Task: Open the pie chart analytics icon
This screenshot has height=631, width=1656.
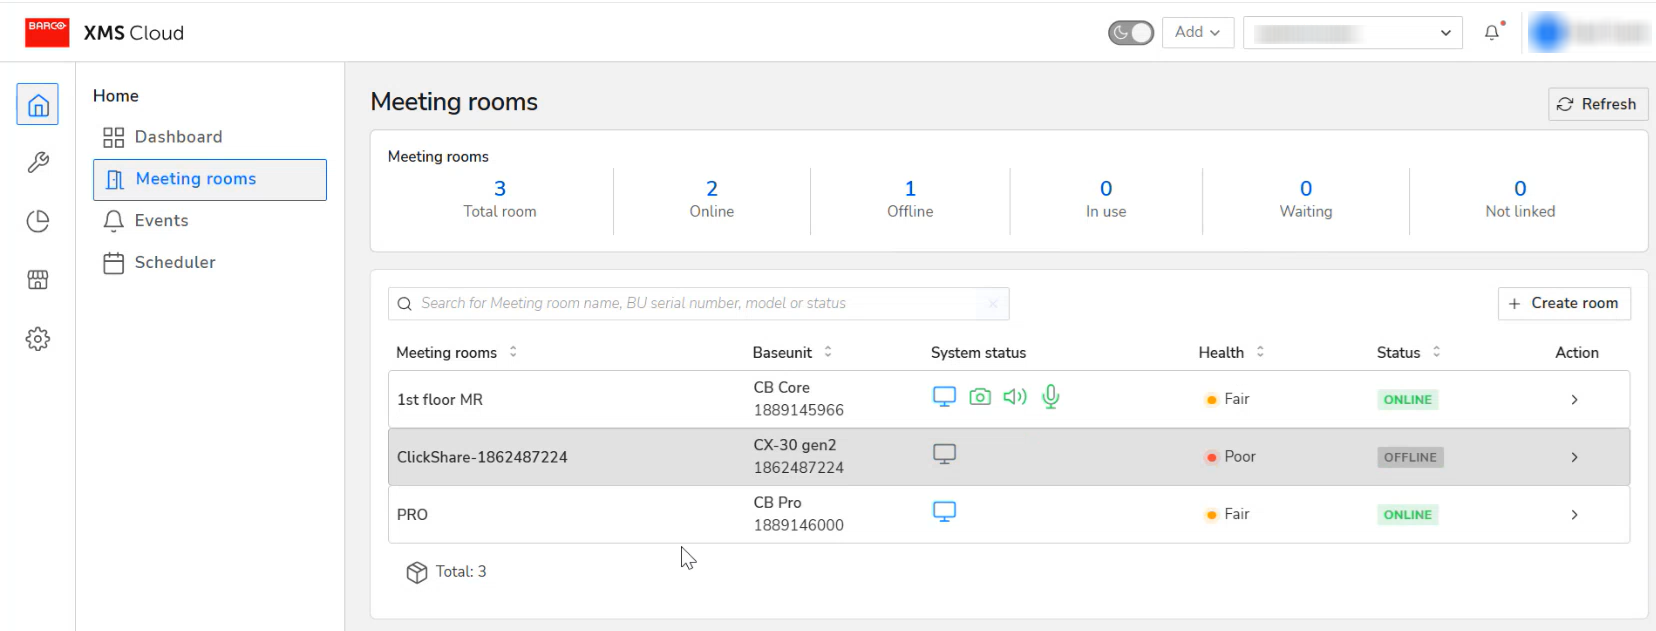Action: [38, 221]
